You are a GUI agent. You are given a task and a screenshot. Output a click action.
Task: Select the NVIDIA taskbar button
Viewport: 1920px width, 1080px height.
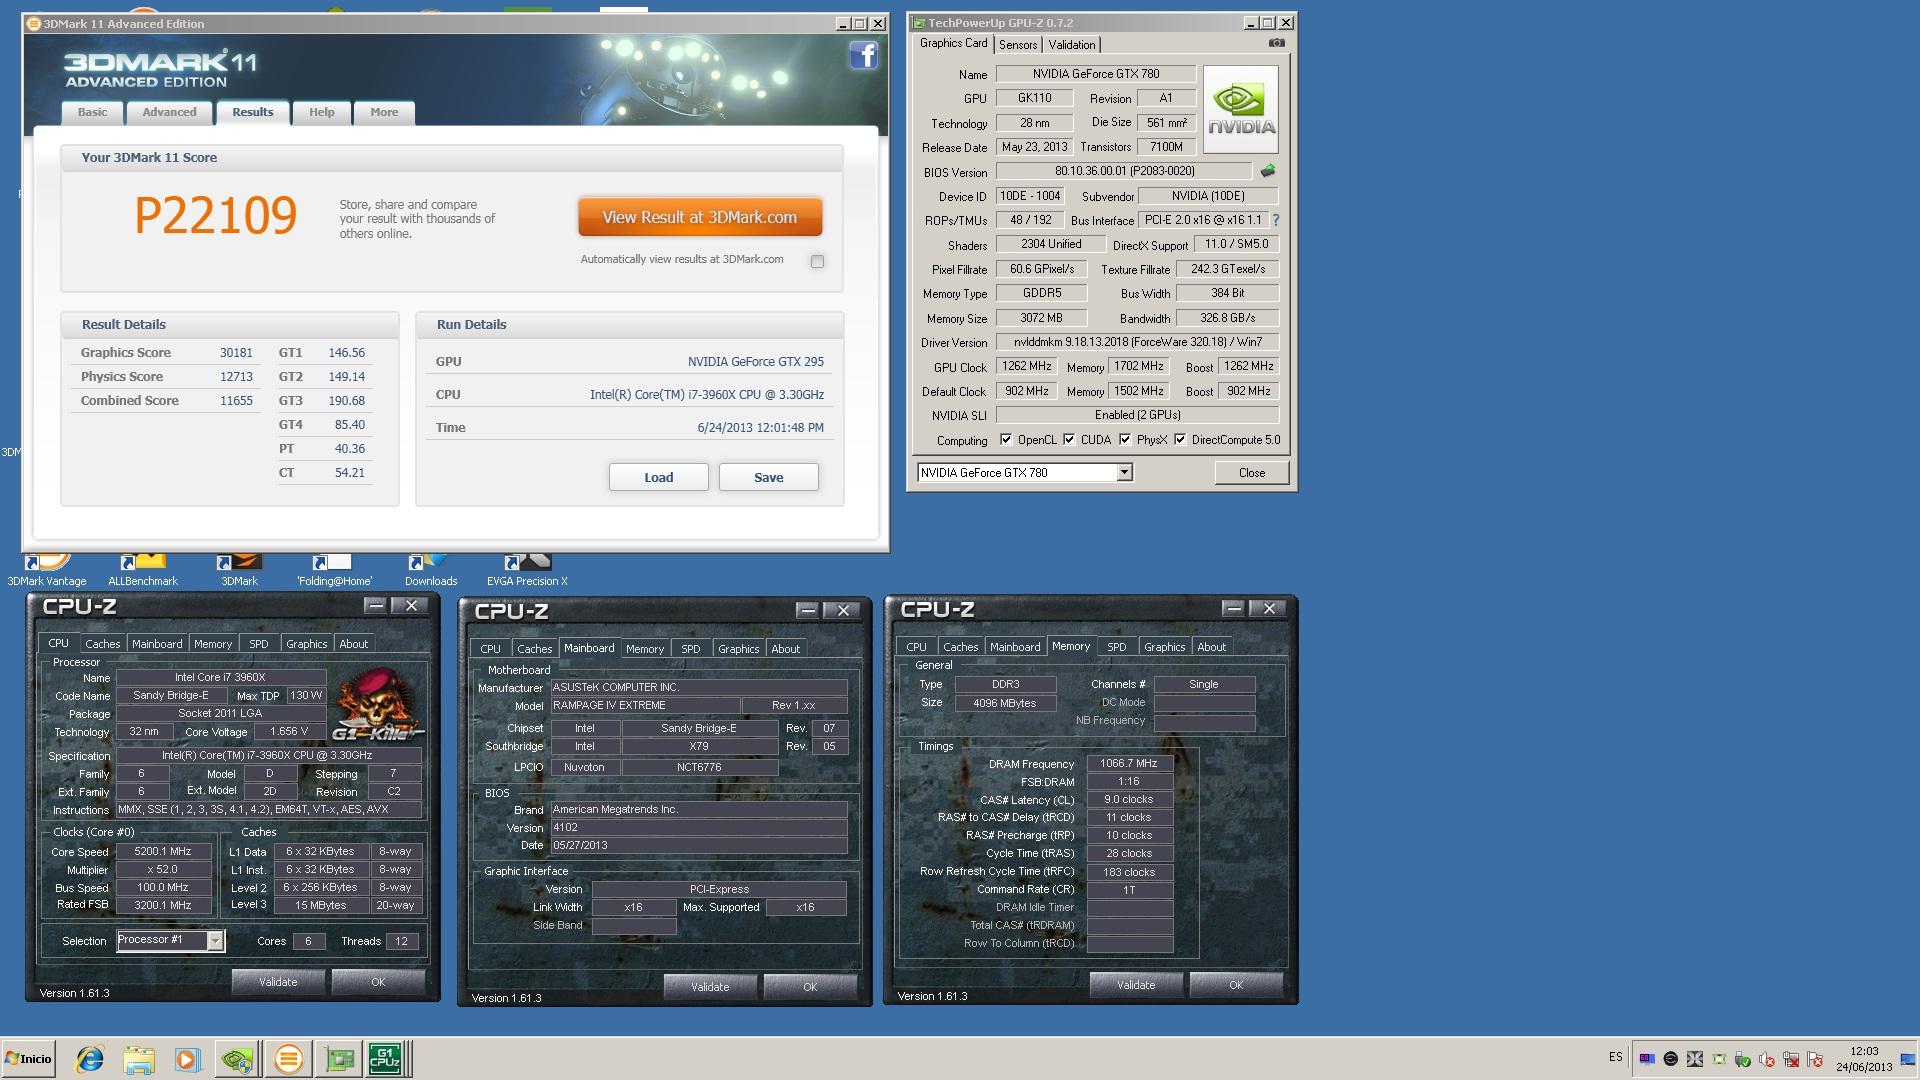click(237, 1059)
